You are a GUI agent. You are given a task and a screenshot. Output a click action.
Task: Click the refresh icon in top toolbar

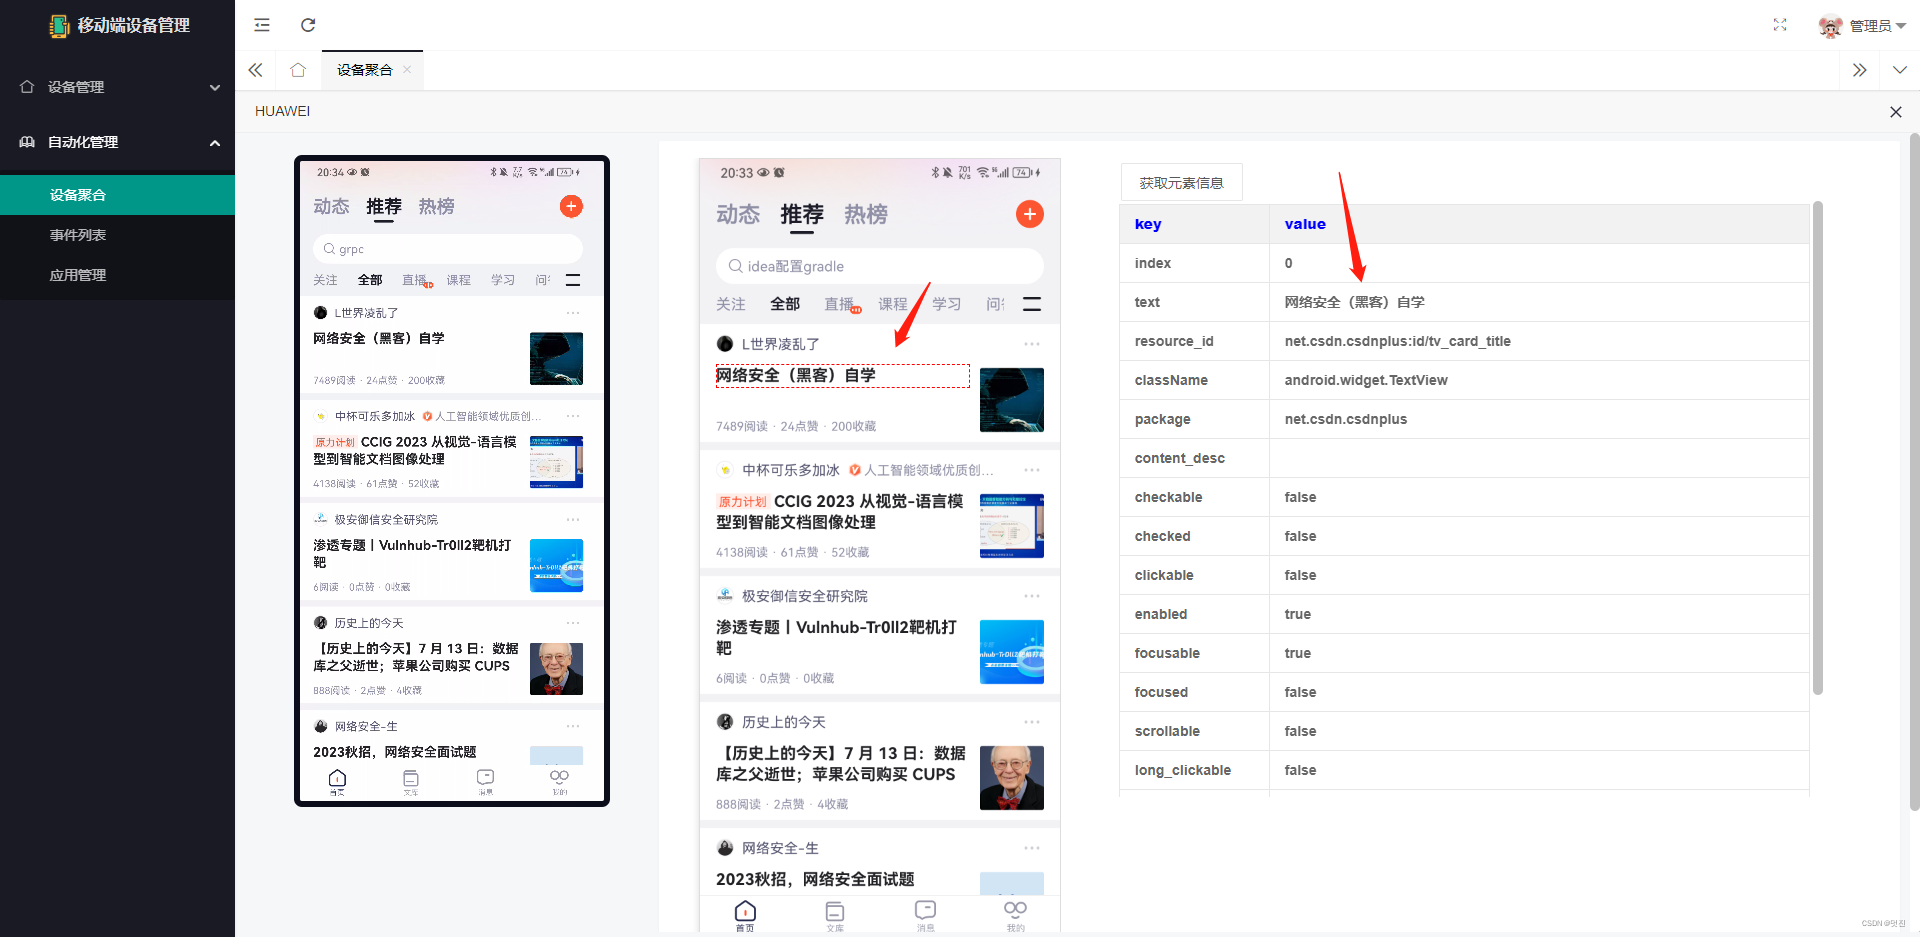[308, 25]
